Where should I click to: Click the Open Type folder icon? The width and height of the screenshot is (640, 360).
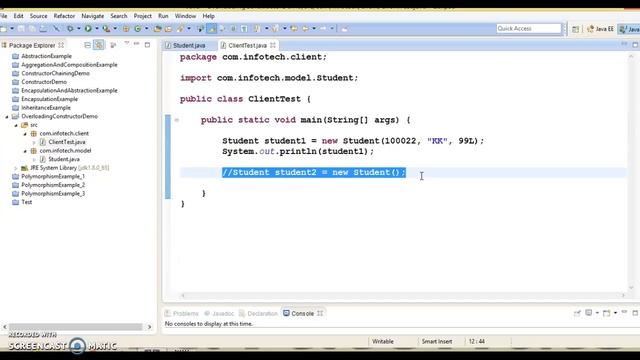point(158,29)
